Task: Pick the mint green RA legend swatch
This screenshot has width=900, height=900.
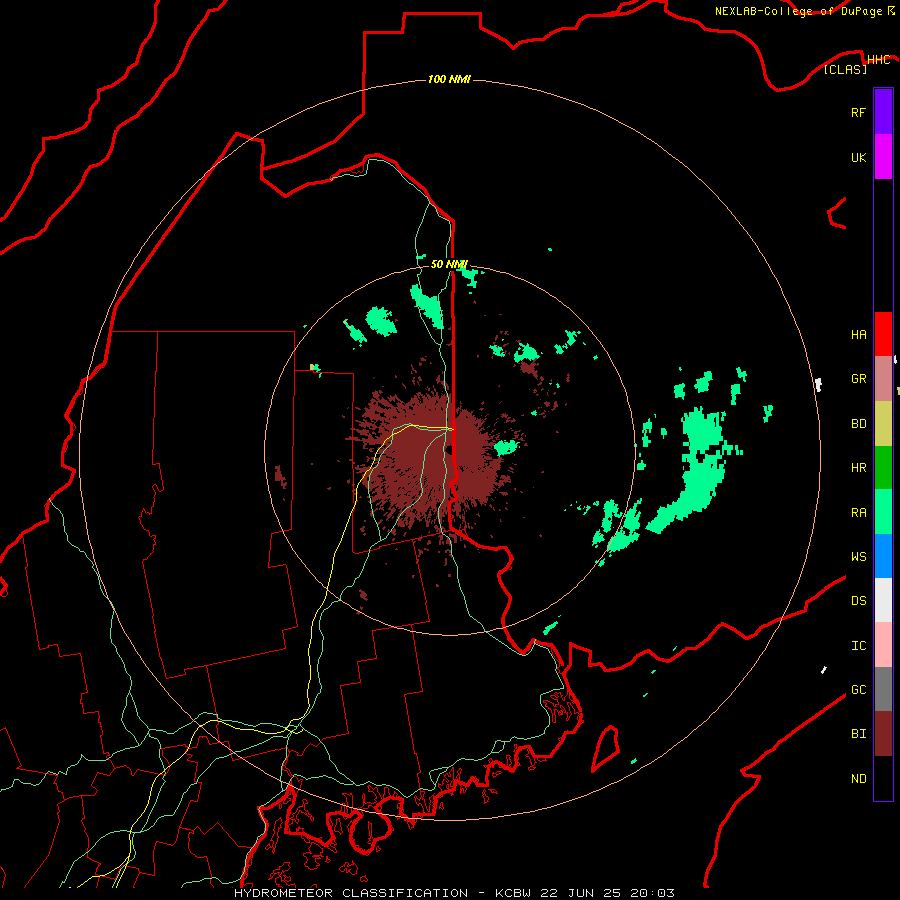Action: coord(883,512)
